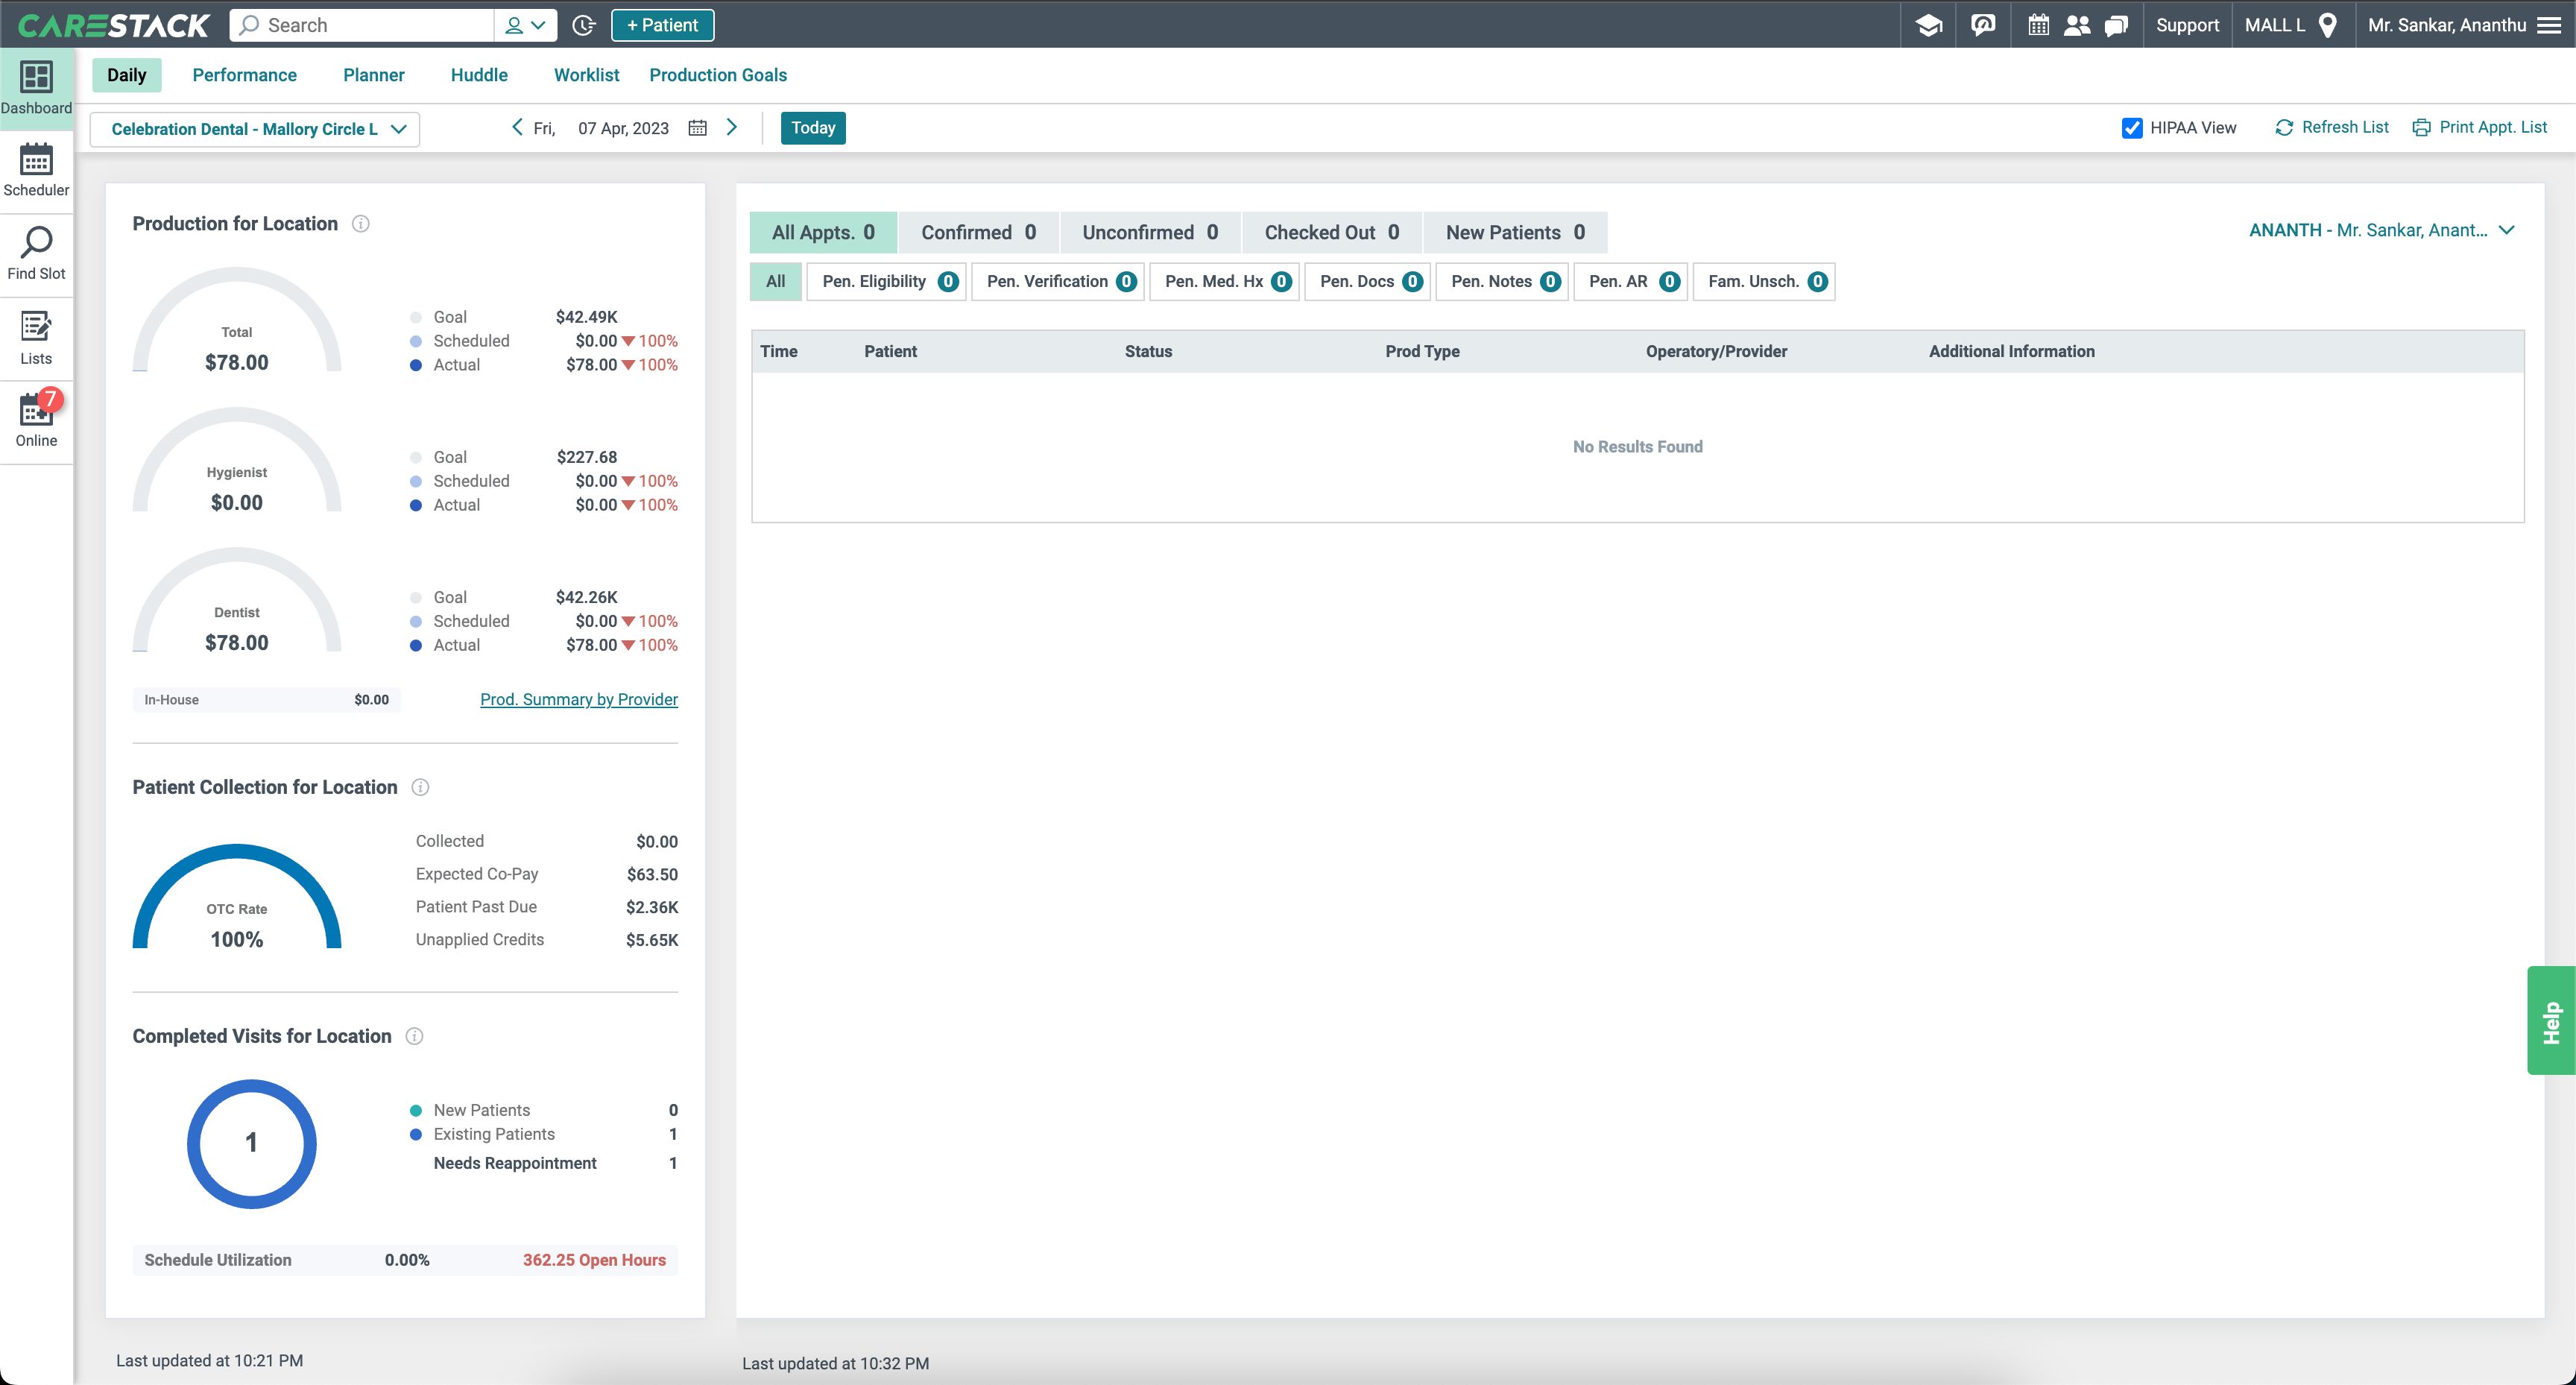The height and width of the screenshot is (1385, 2576).
Task: Click the + Patient button
Action: coord(662,25)
